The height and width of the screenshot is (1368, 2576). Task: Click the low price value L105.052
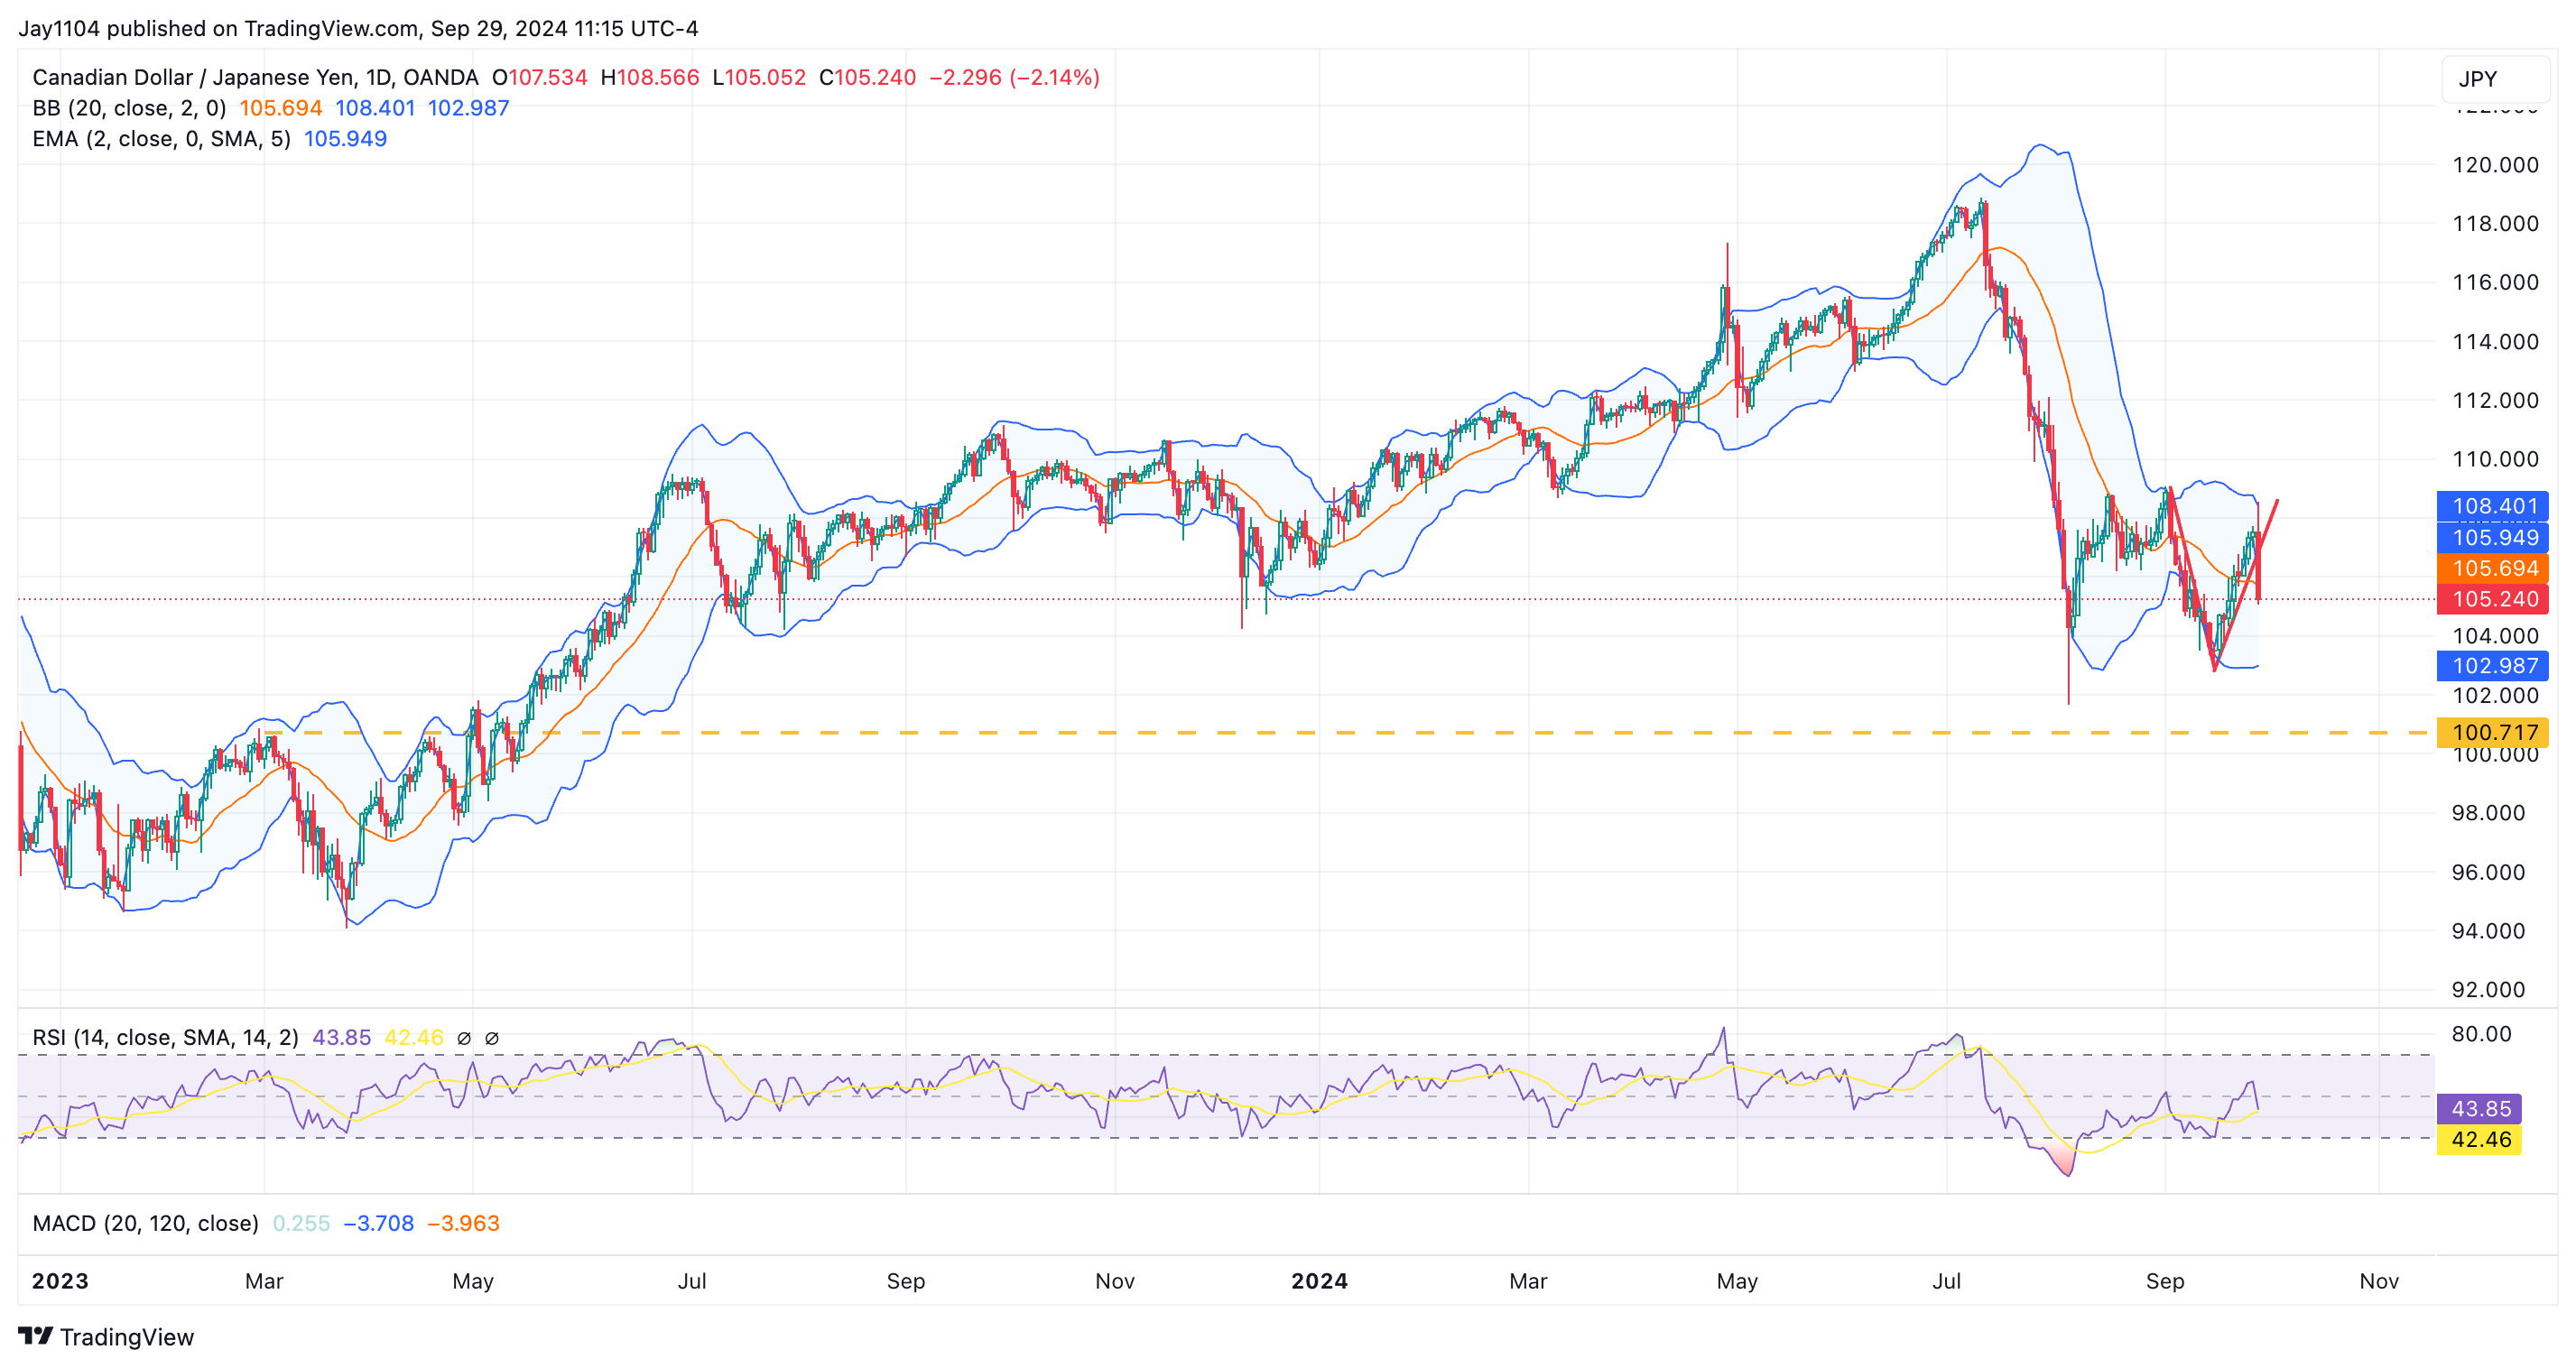(x=759, y=77)
